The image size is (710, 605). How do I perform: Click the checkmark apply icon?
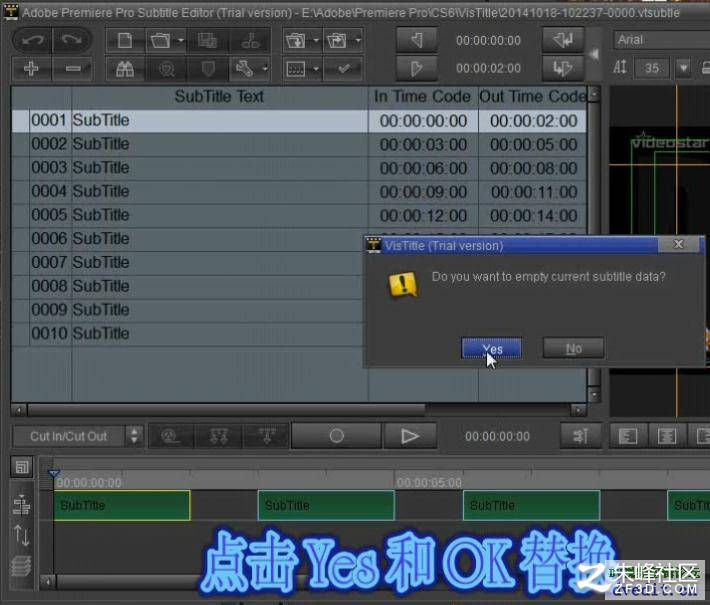pyautogui.click(x=344, y=69)
